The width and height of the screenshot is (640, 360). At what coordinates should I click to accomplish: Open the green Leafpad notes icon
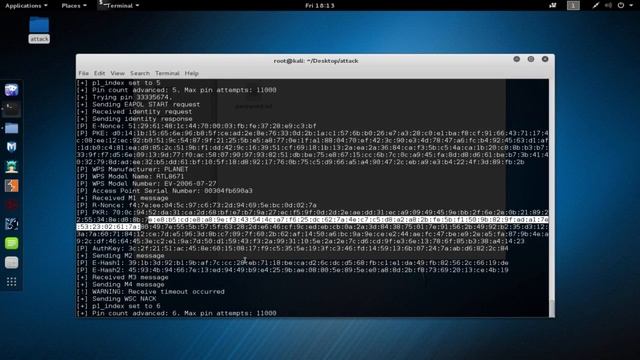11,243
